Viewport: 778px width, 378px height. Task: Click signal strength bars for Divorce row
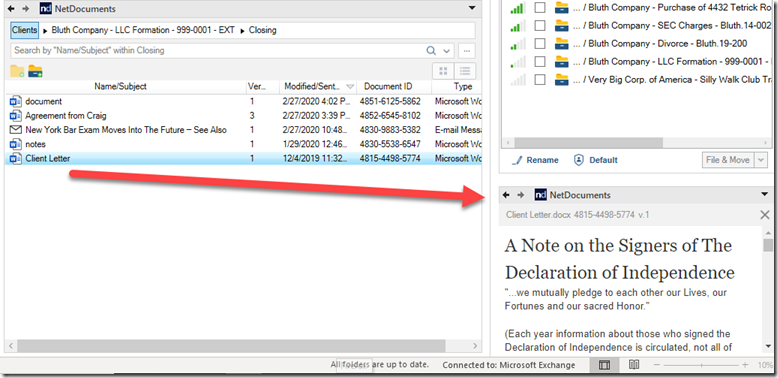point(517,44)
